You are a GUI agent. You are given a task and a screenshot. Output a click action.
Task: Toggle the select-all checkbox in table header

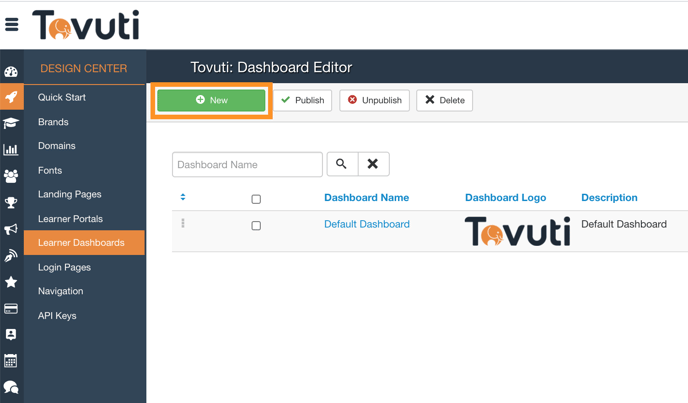coord(256,199)
